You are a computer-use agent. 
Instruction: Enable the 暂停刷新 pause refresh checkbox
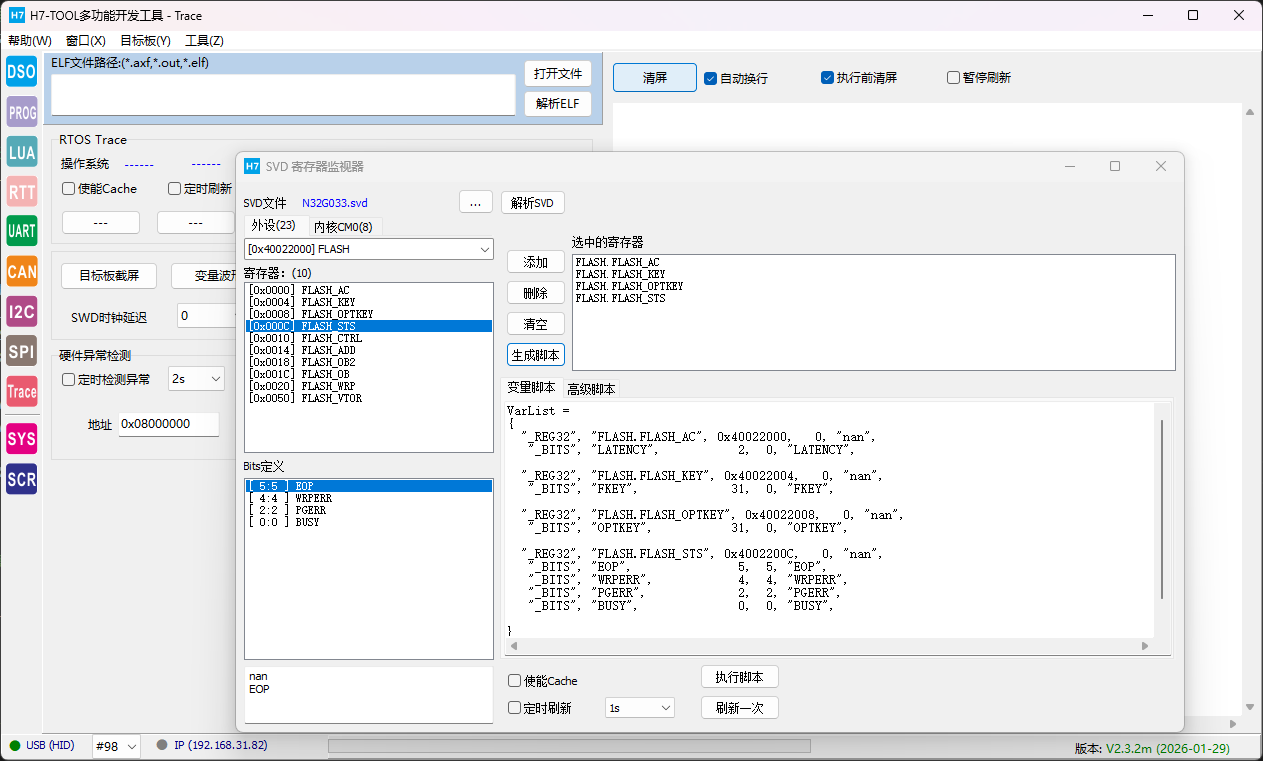coord(954,78)
